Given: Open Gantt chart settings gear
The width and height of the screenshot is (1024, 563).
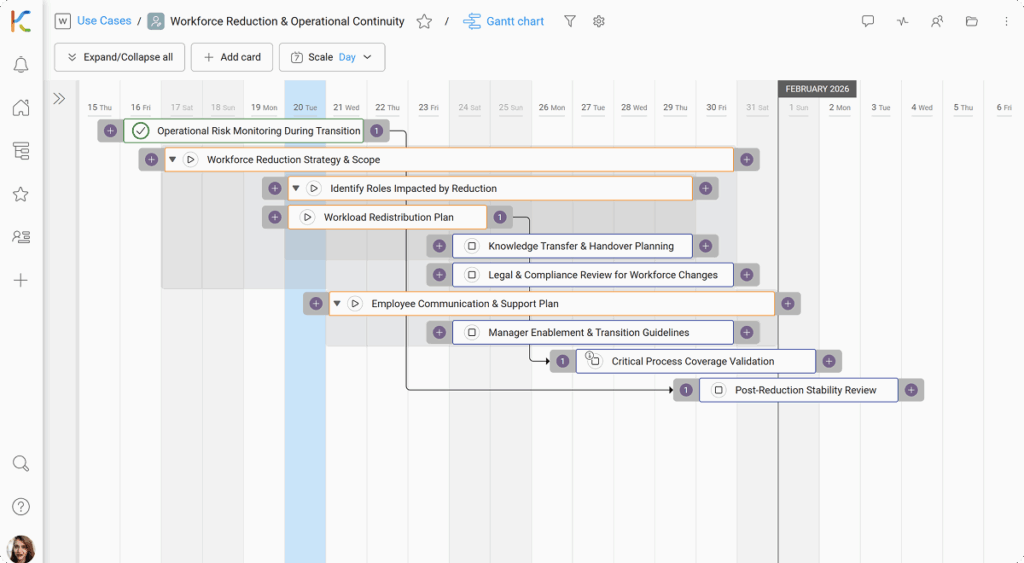Looking at the screenshot, I should (x=599, y=21).
